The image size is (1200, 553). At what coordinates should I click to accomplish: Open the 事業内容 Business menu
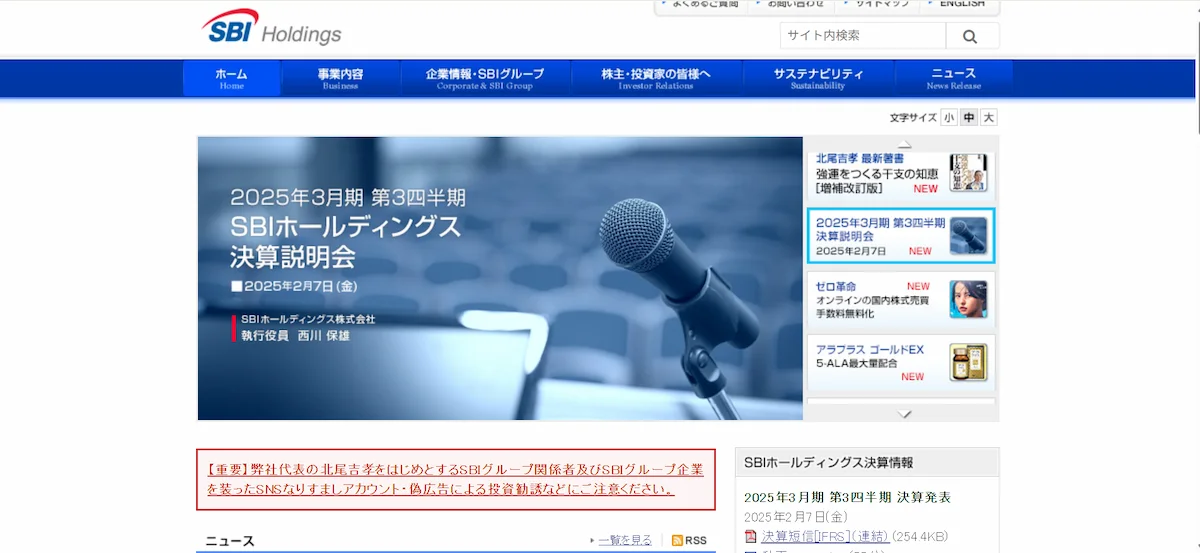(x=341, y=78)
